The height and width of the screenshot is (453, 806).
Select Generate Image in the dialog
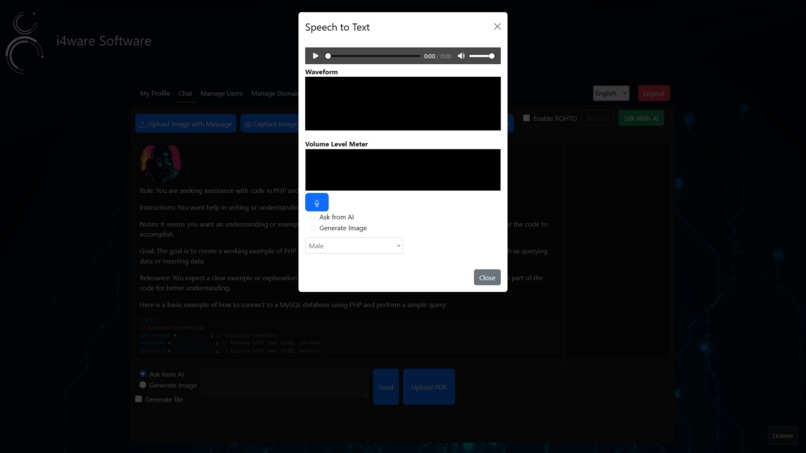[313, 228]
